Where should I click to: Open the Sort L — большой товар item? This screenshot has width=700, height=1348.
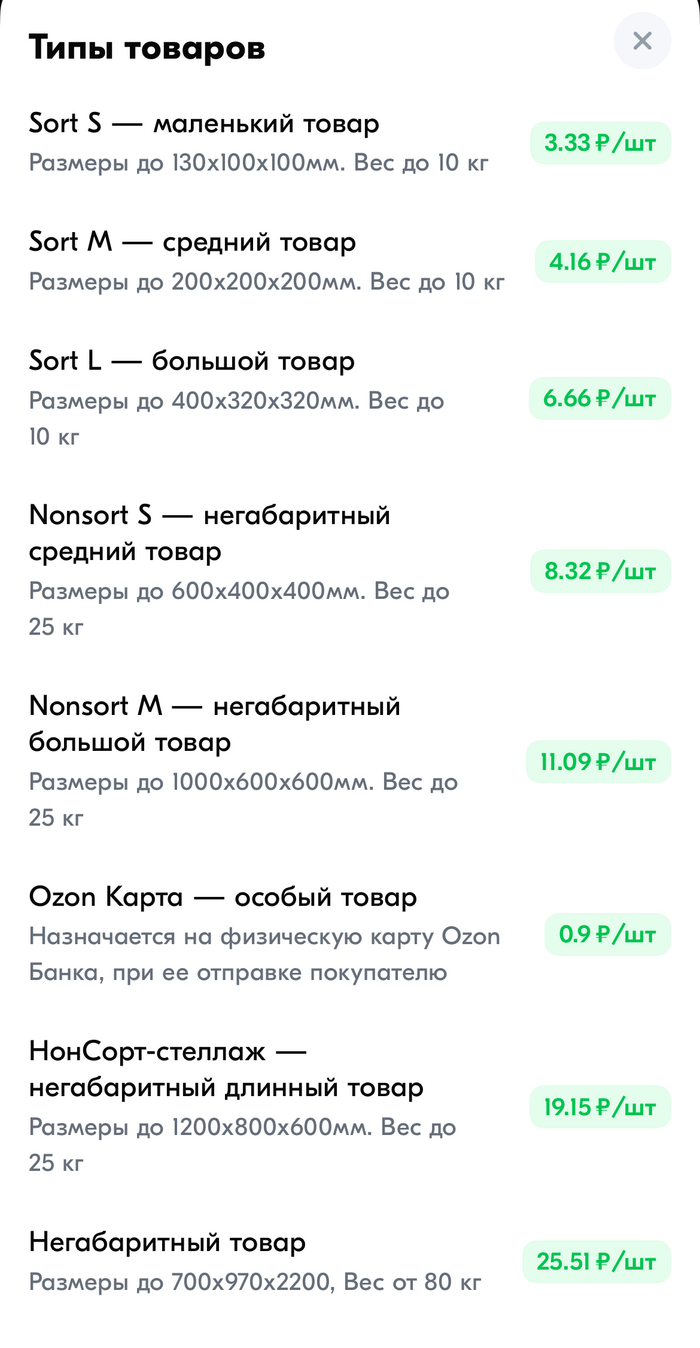click(191, 361)
